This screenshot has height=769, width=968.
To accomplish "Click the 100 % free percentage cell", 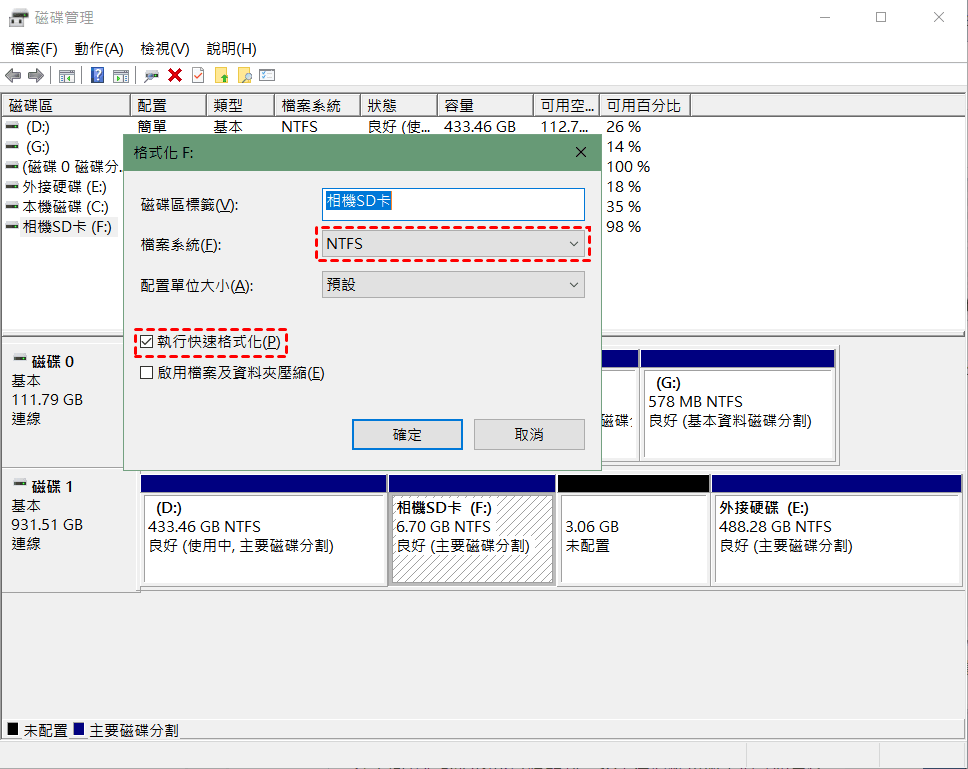I will (628, 167).
